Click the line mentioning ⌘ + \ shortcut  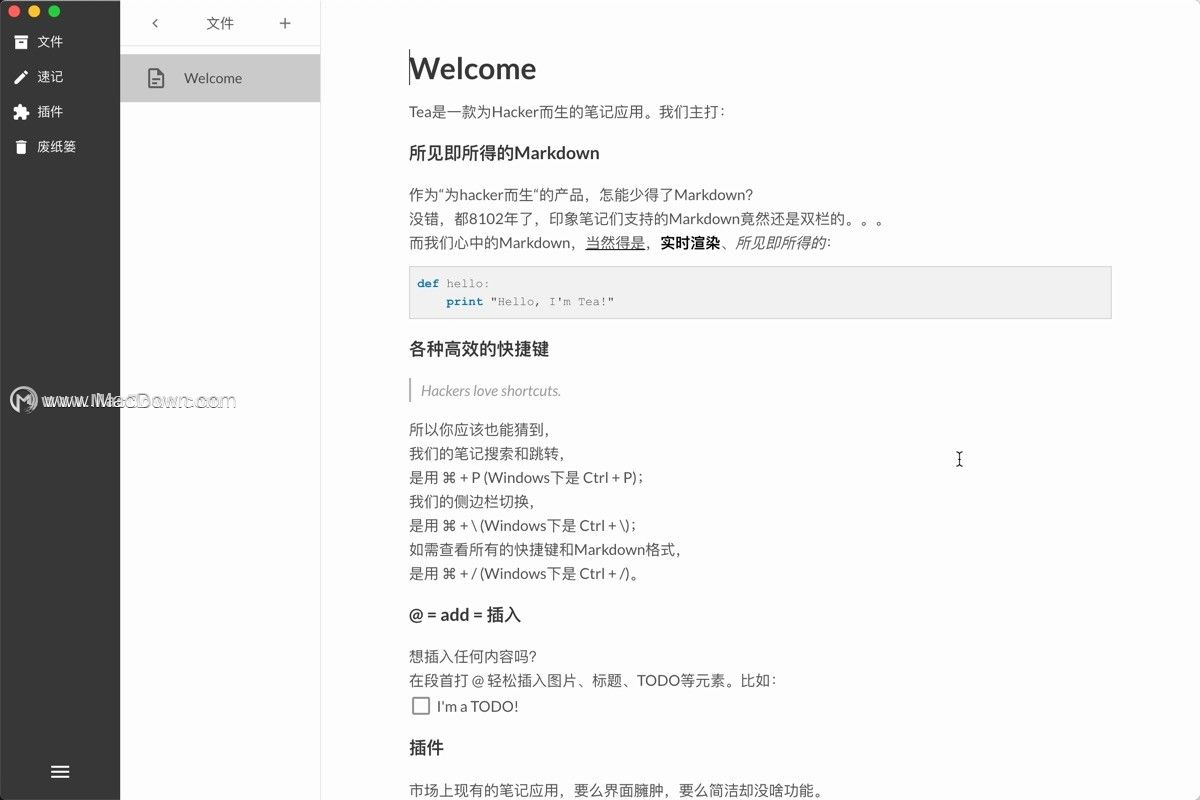pyautogui.click(x=523, y=526)
